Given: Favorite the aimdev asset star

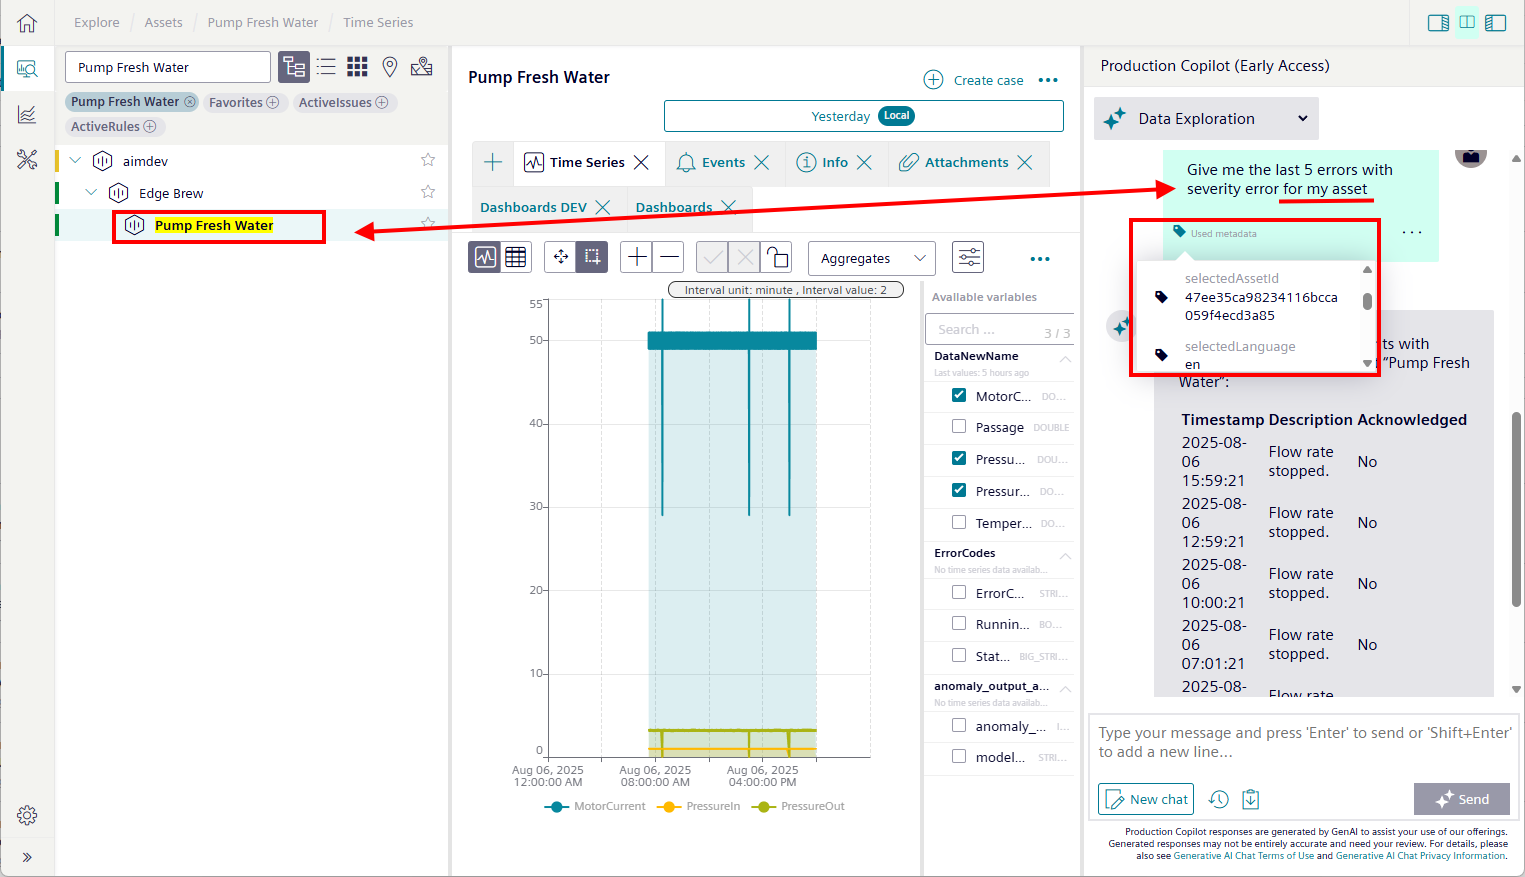Looking at the screenshot, I should 428,160.
